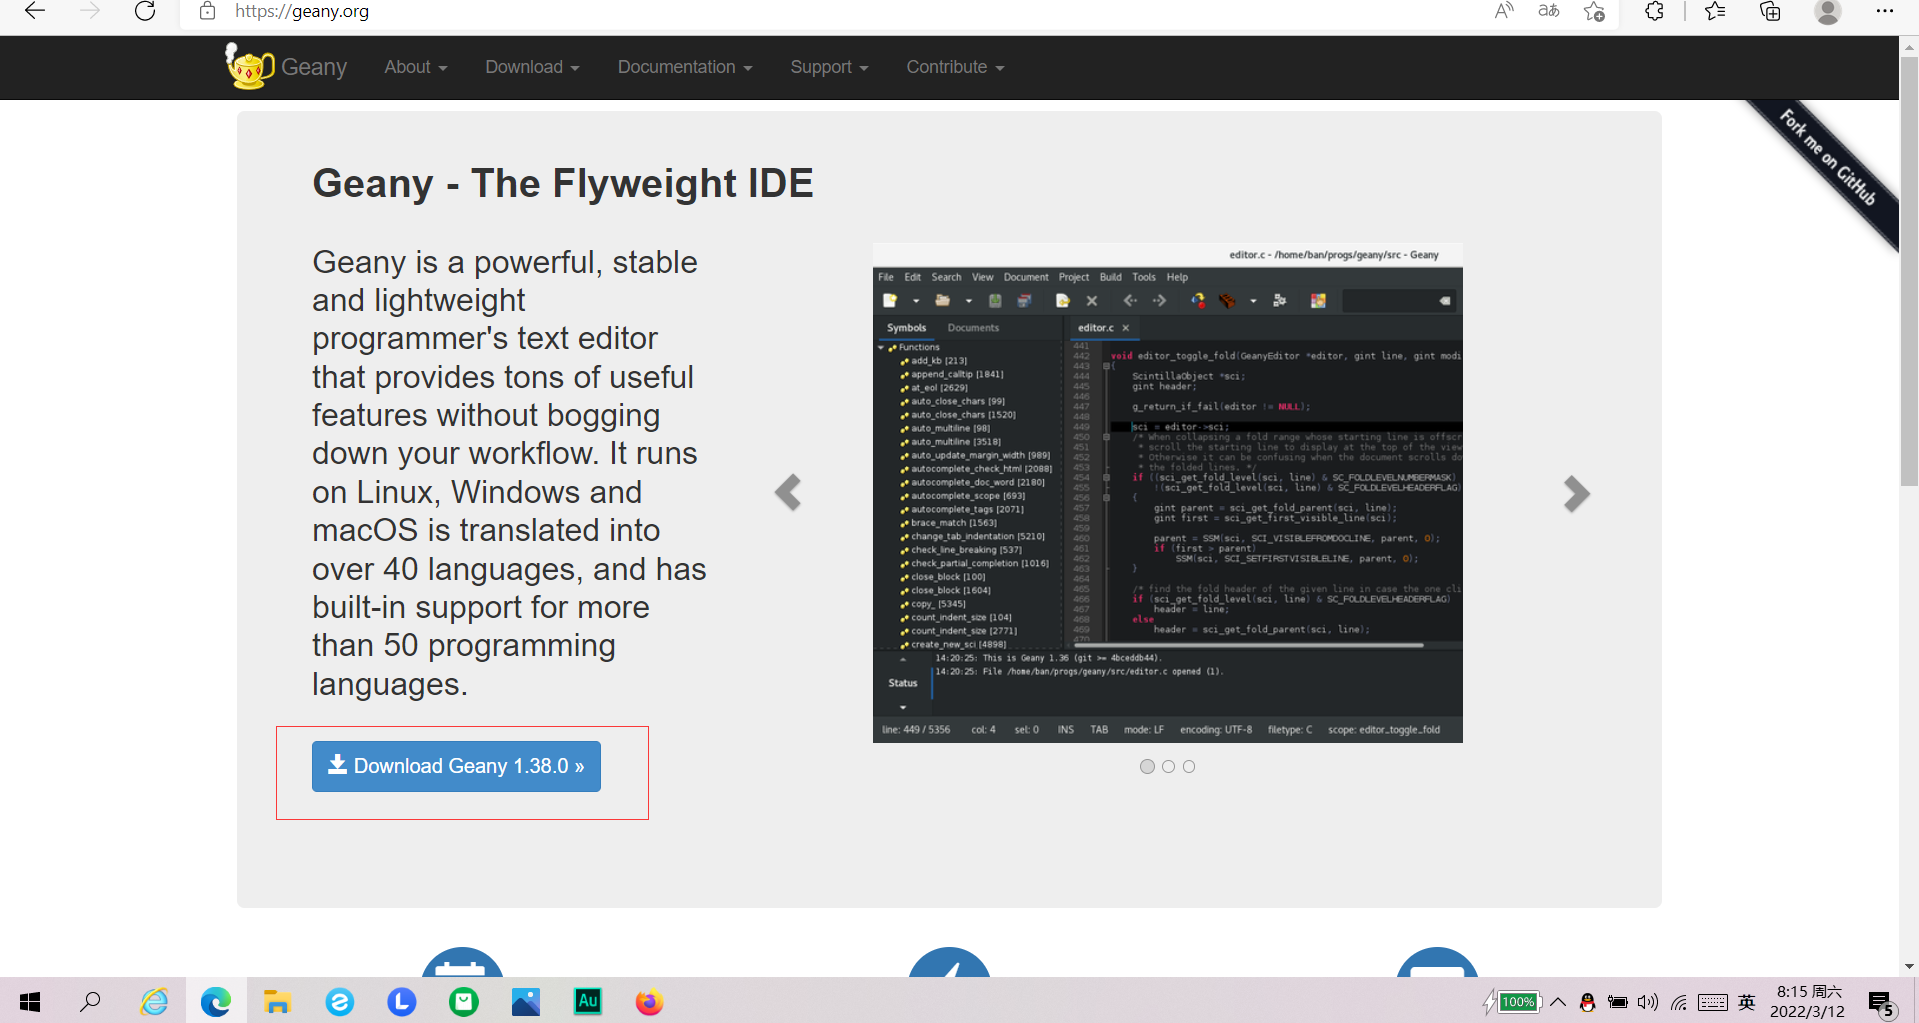
Task: Open Windows taskbar search
Action: (90, 1001)
